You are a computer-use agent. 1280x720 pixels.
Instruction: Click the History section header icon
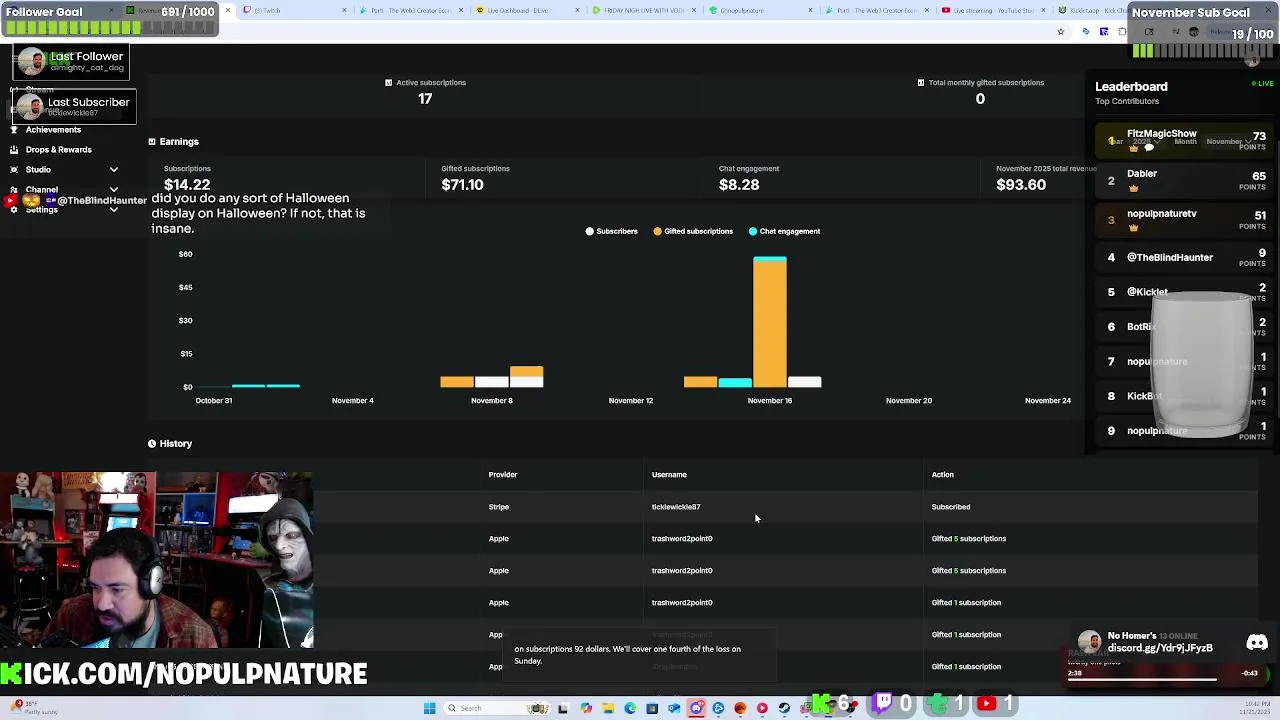coord(152,444)
